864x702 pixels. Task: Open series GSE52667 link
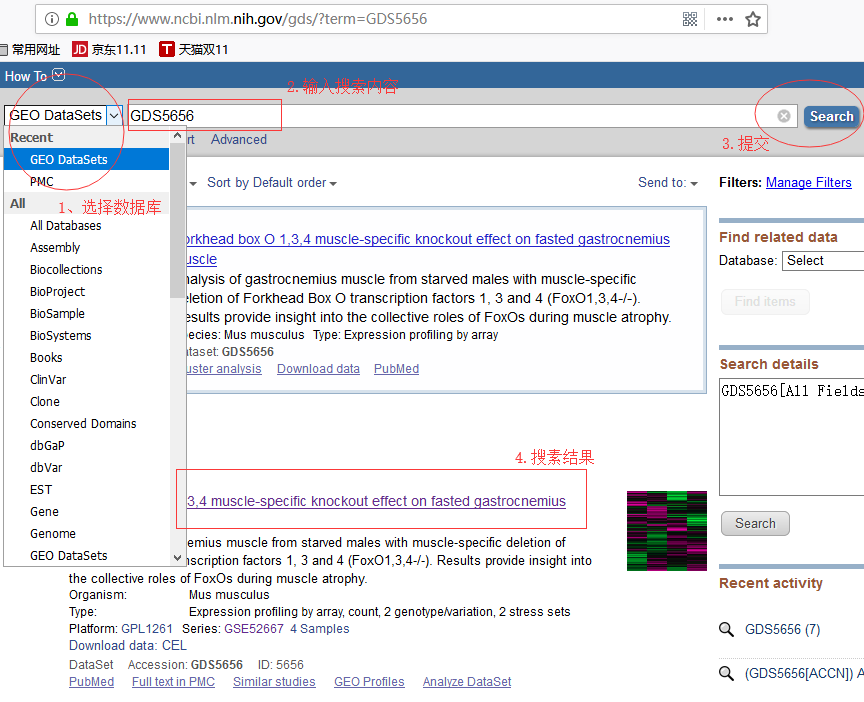pyautogui.click(x=253, y=629)
